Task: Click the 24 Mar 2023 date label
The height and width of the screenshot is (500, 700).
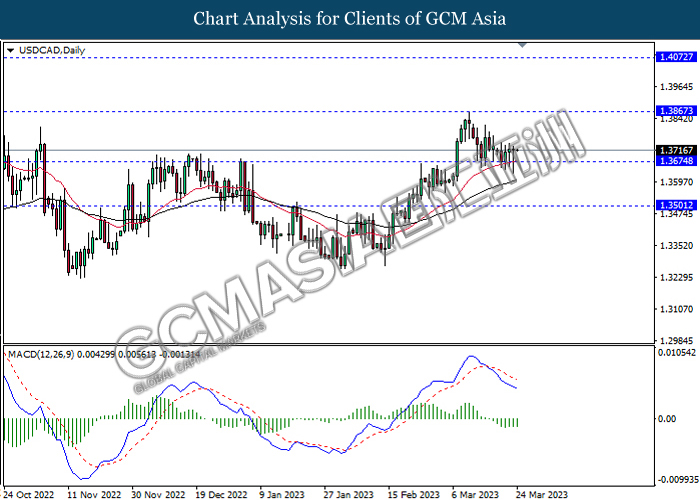Action: (542, 495)
